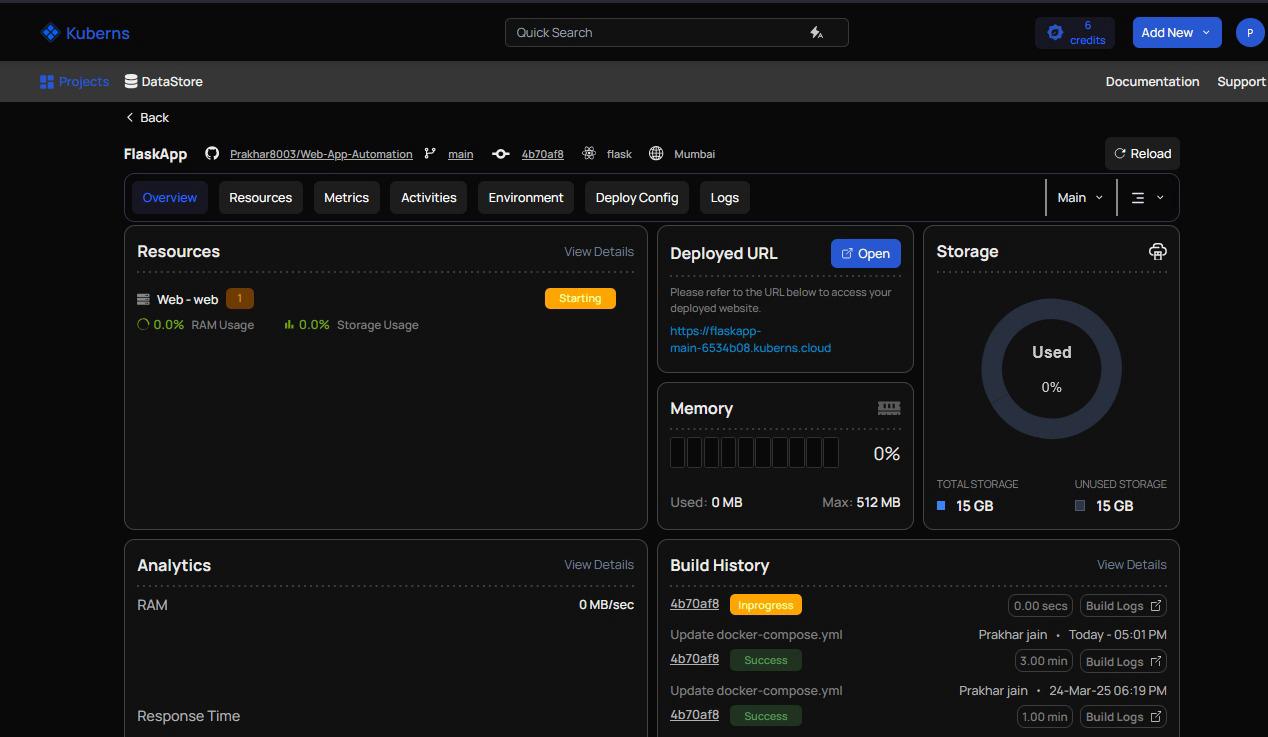
Task: Open the Deploy Config tab
Action: pos(636,198)
